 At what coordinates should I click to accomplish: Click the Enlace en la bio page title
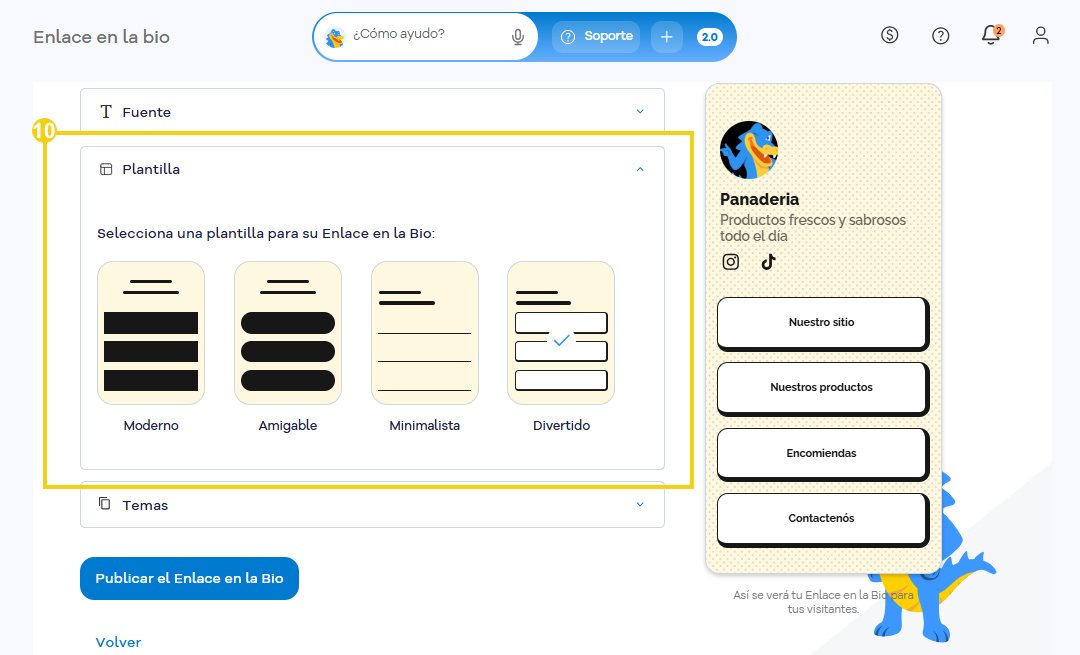(x=101, y=37)
